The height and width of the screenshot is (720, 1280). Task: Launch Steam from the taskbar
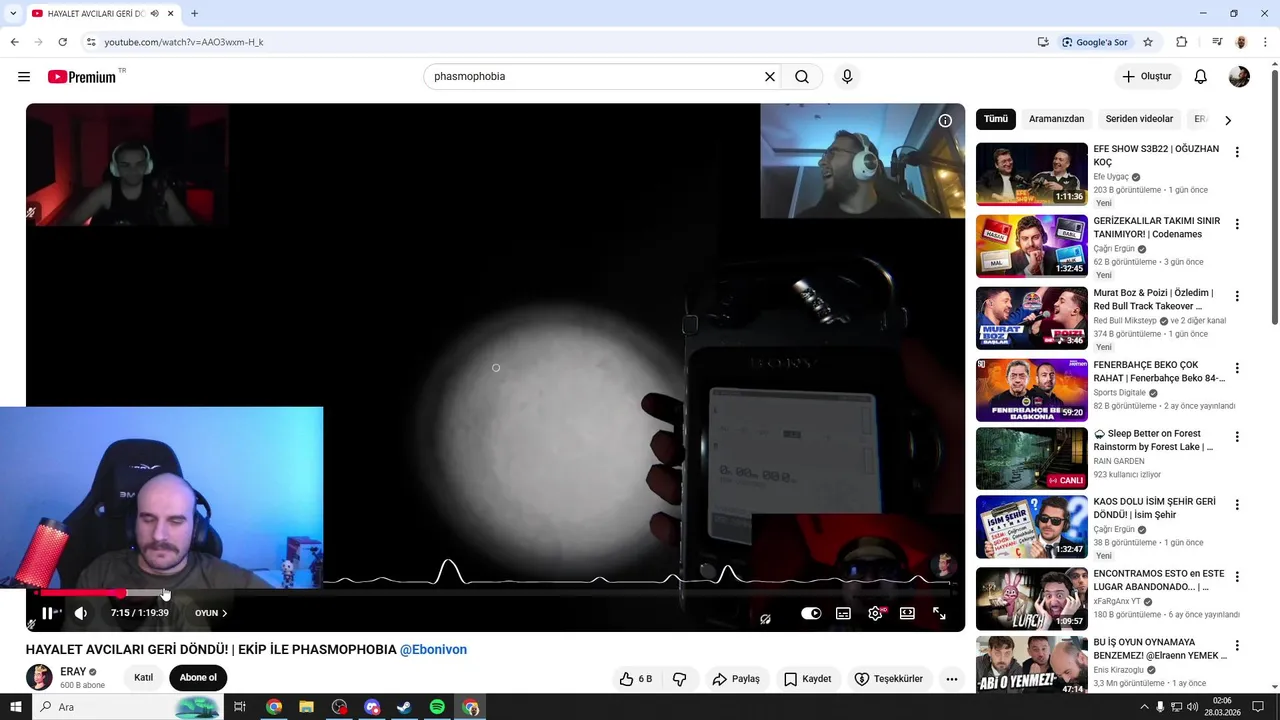pos(404,707)
